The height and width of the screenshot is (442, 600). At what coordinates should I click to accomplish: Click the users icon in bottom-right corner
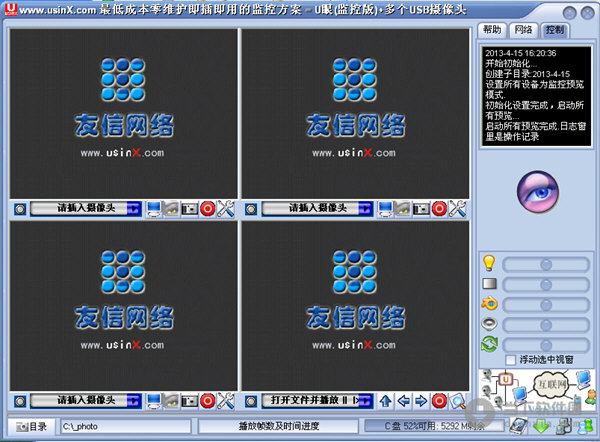[585, 426]
